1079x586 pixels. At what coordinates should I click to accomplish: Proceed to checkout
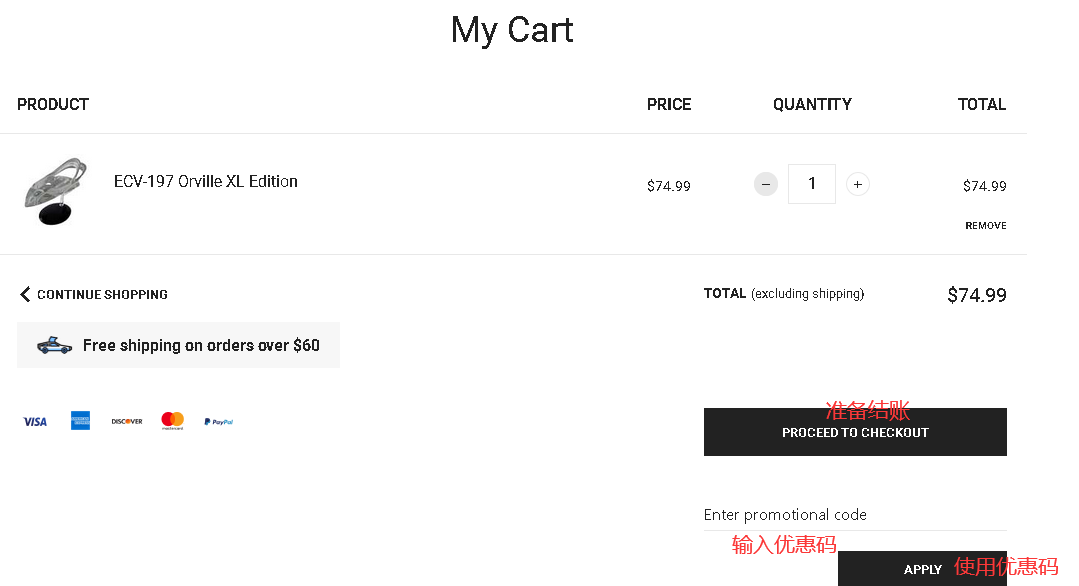855,432
